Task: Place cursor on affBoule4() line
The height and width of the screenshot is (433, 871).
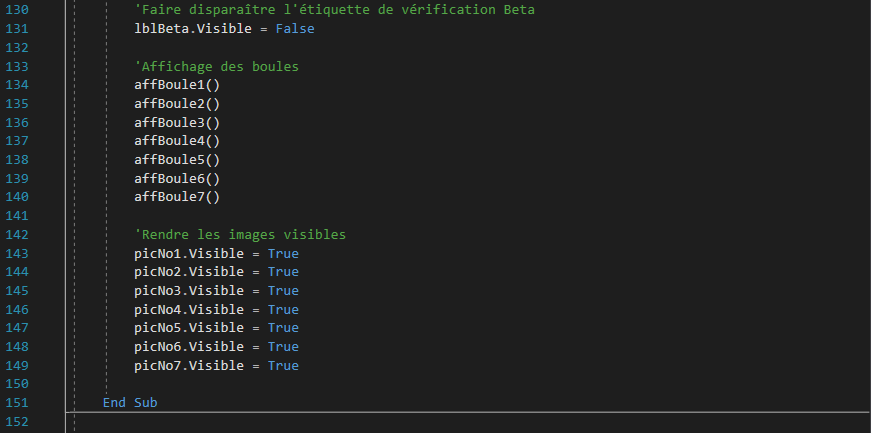Action: tap(177, 141)
